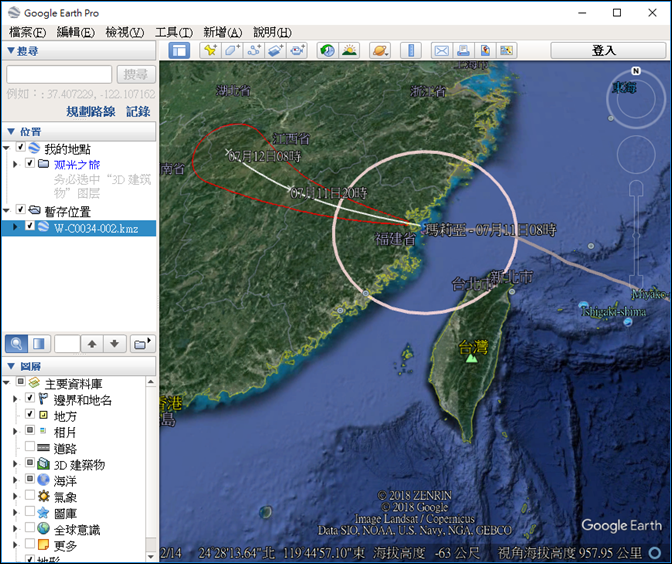Toggle the transparency adjustment icon

pos(39,344)
